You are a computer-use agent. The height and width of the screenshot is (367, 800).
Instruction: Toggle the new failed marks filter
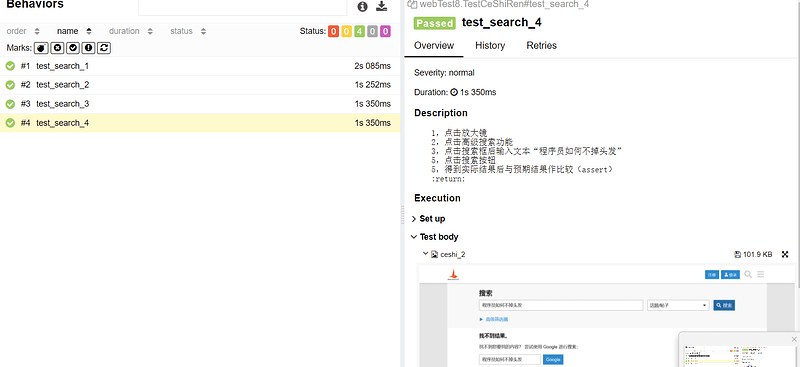click(57, 48)
